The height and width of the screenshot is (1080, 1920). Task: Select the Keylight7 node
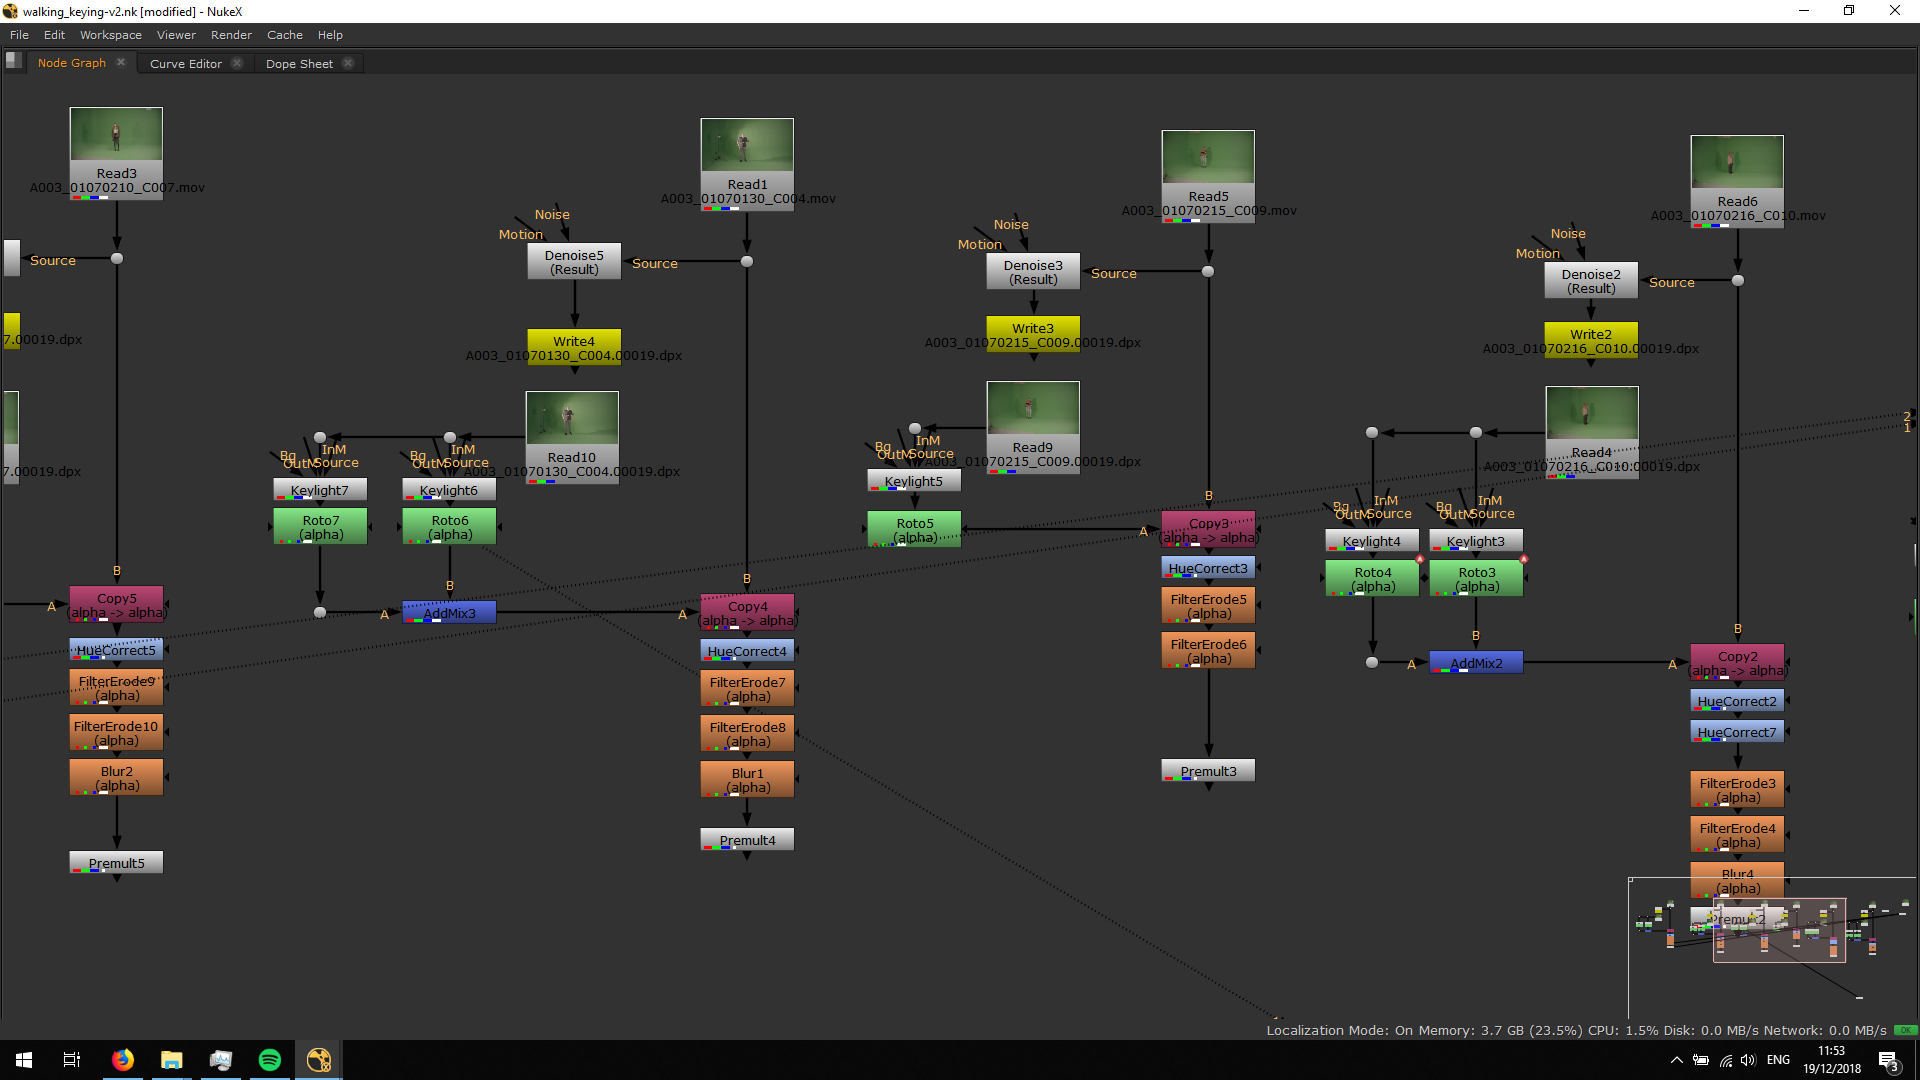320,490
